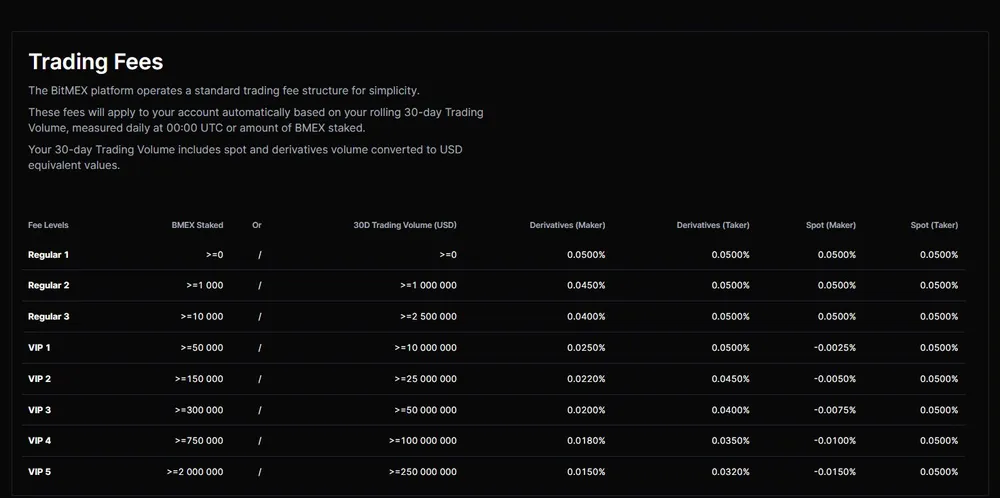Viewport: 1000px width, 498px height.
Task: Click the >=300 000 BMEX staked value
Action: [199, 410]
